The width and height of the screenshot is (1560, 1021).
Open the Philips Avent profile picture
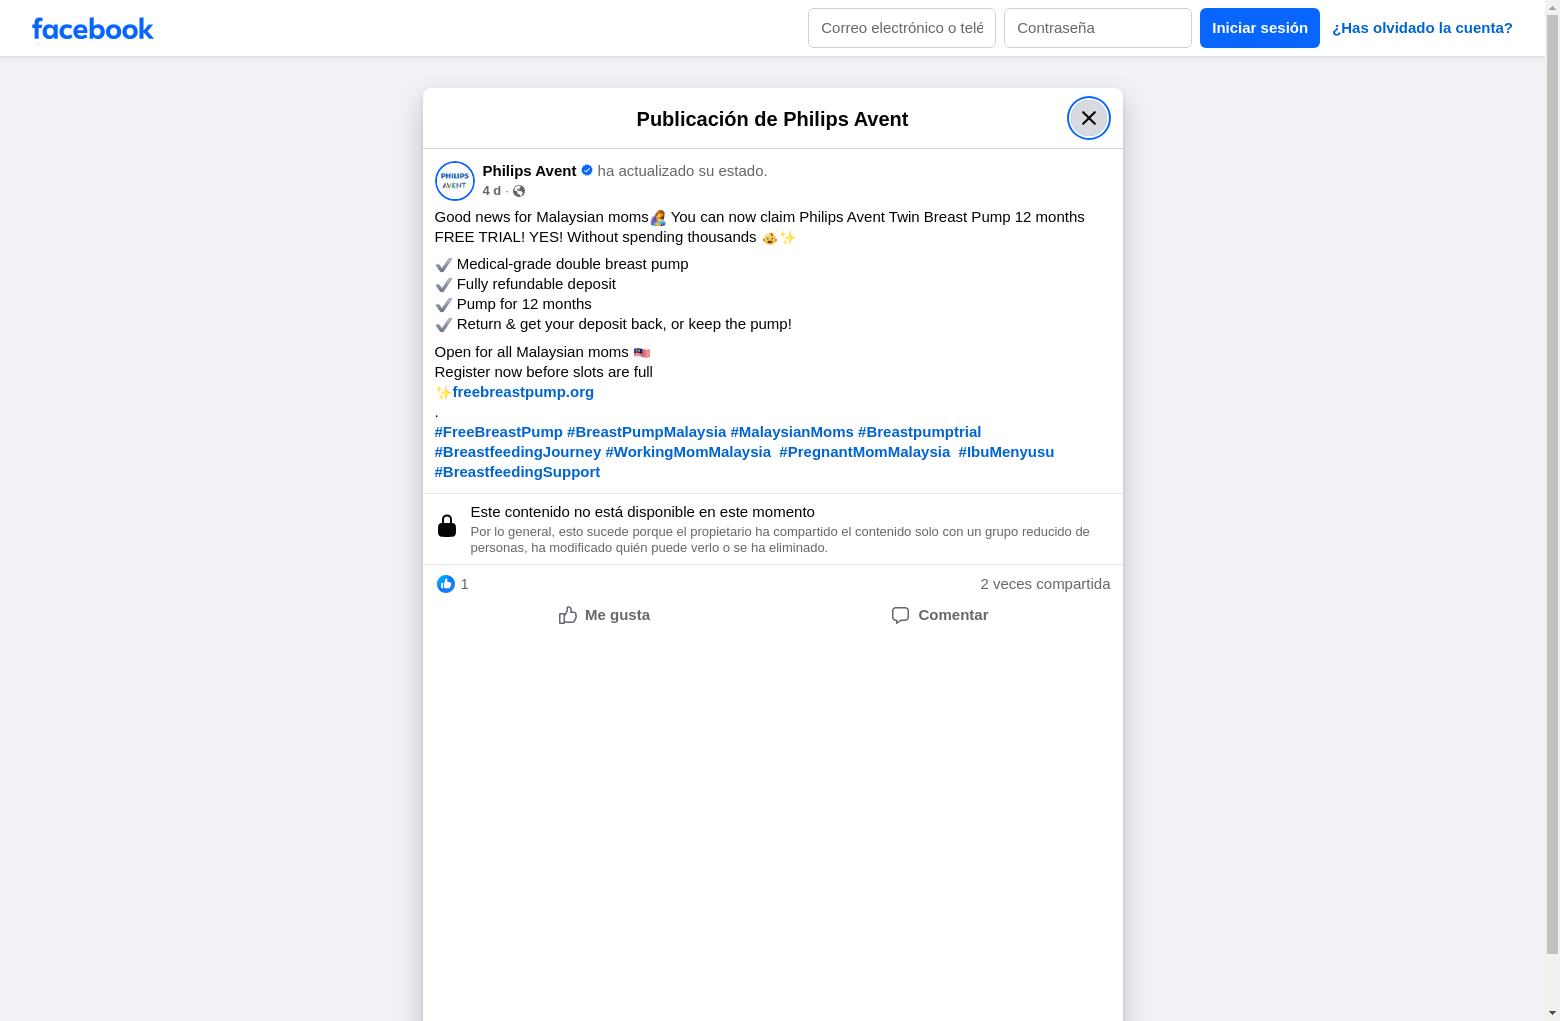click(455, 181)
